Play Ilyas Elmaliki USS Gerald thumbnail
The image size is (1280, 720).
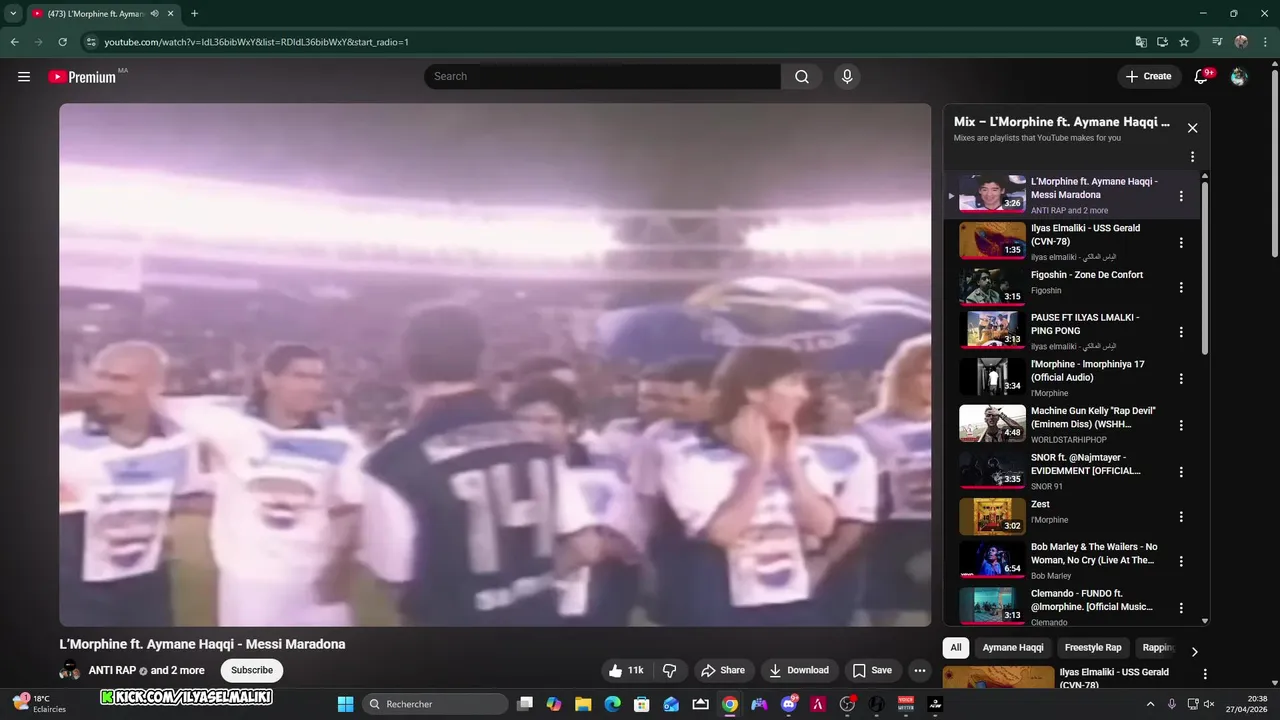coord(992,241)
